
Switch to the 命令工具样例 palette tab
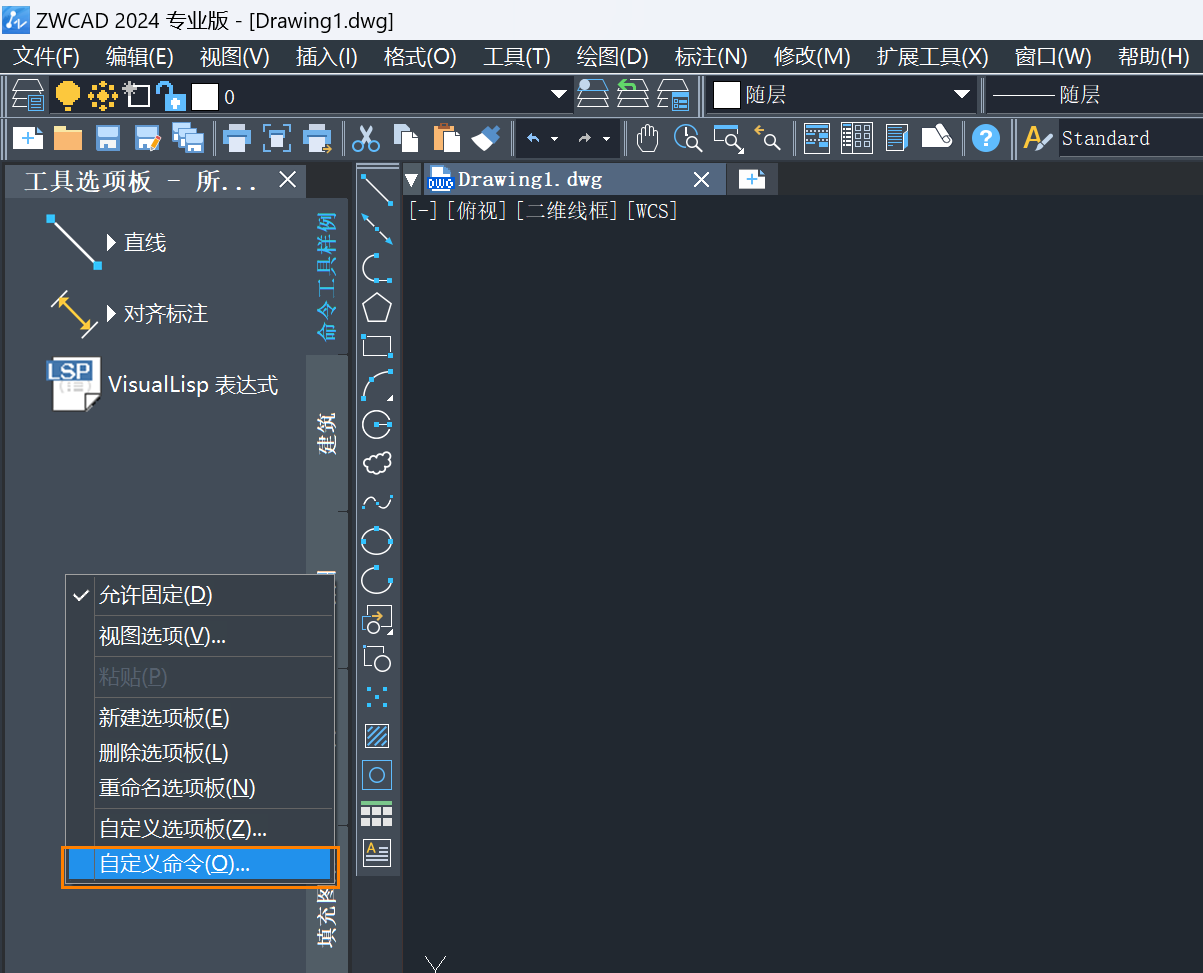pos(326,276)
